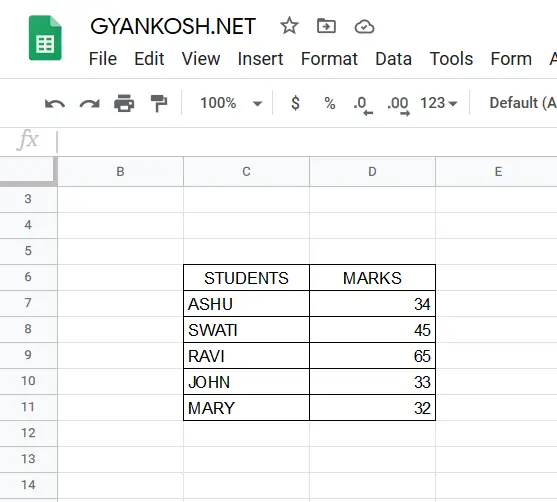Screen dimensions: 557x502
Task: Print the spreadsheet
Action: pyautogui.click(x=124, y=103)
